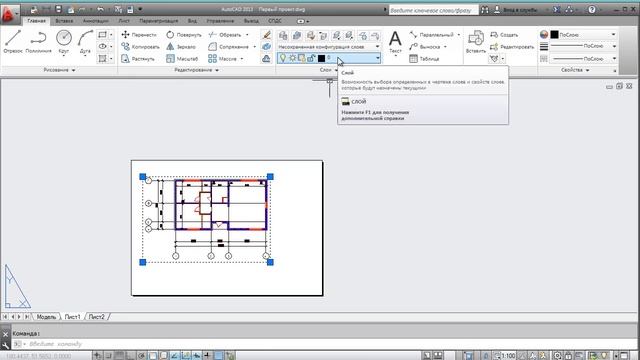
Task: Select the Дуга arc tool
Action: coord(85,42)
